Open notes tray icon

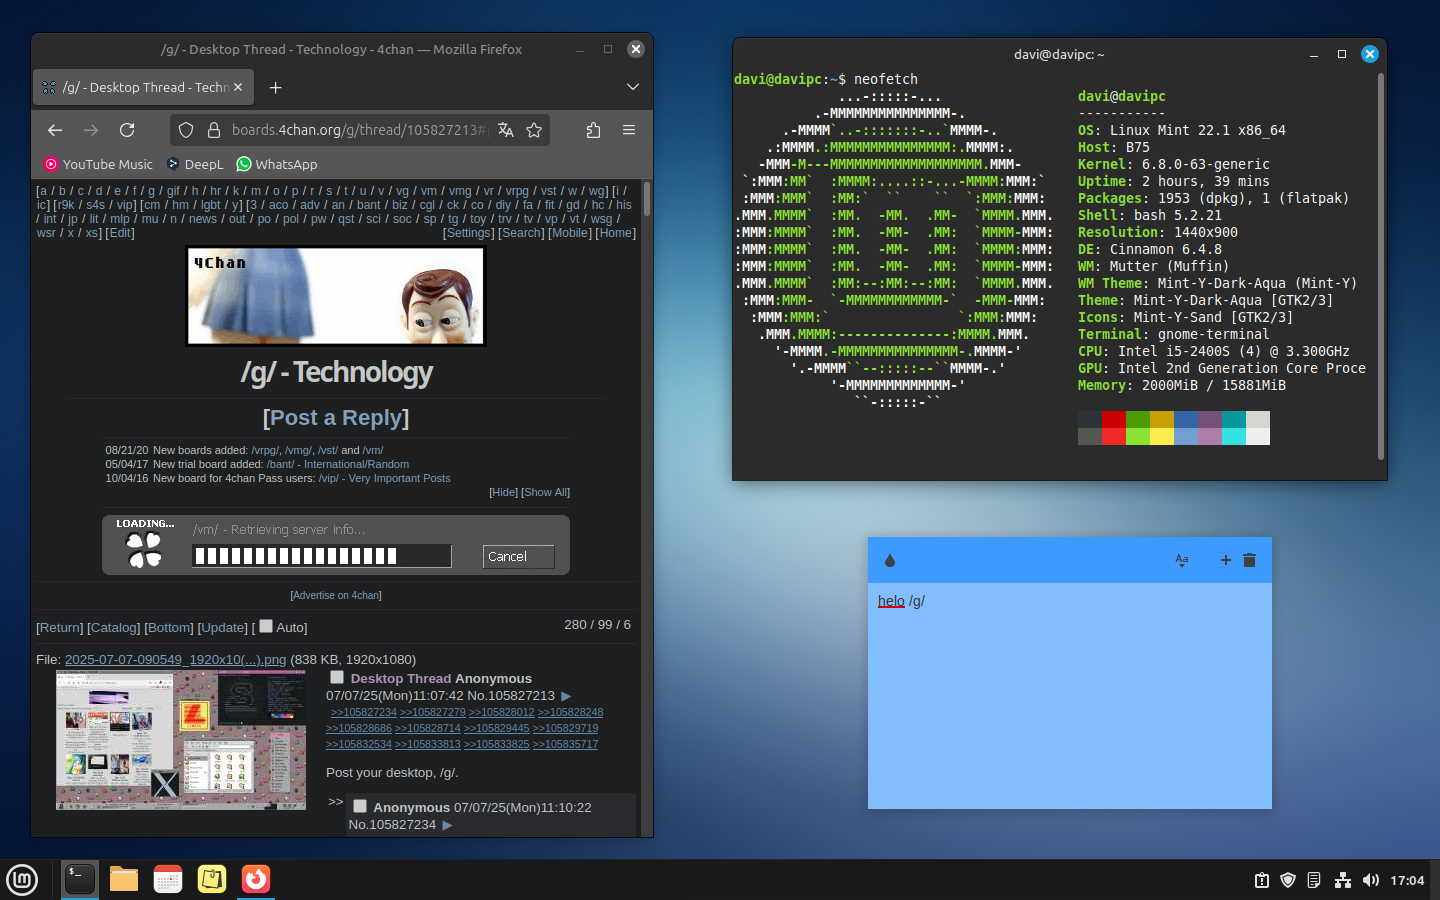pos(1314,880)
